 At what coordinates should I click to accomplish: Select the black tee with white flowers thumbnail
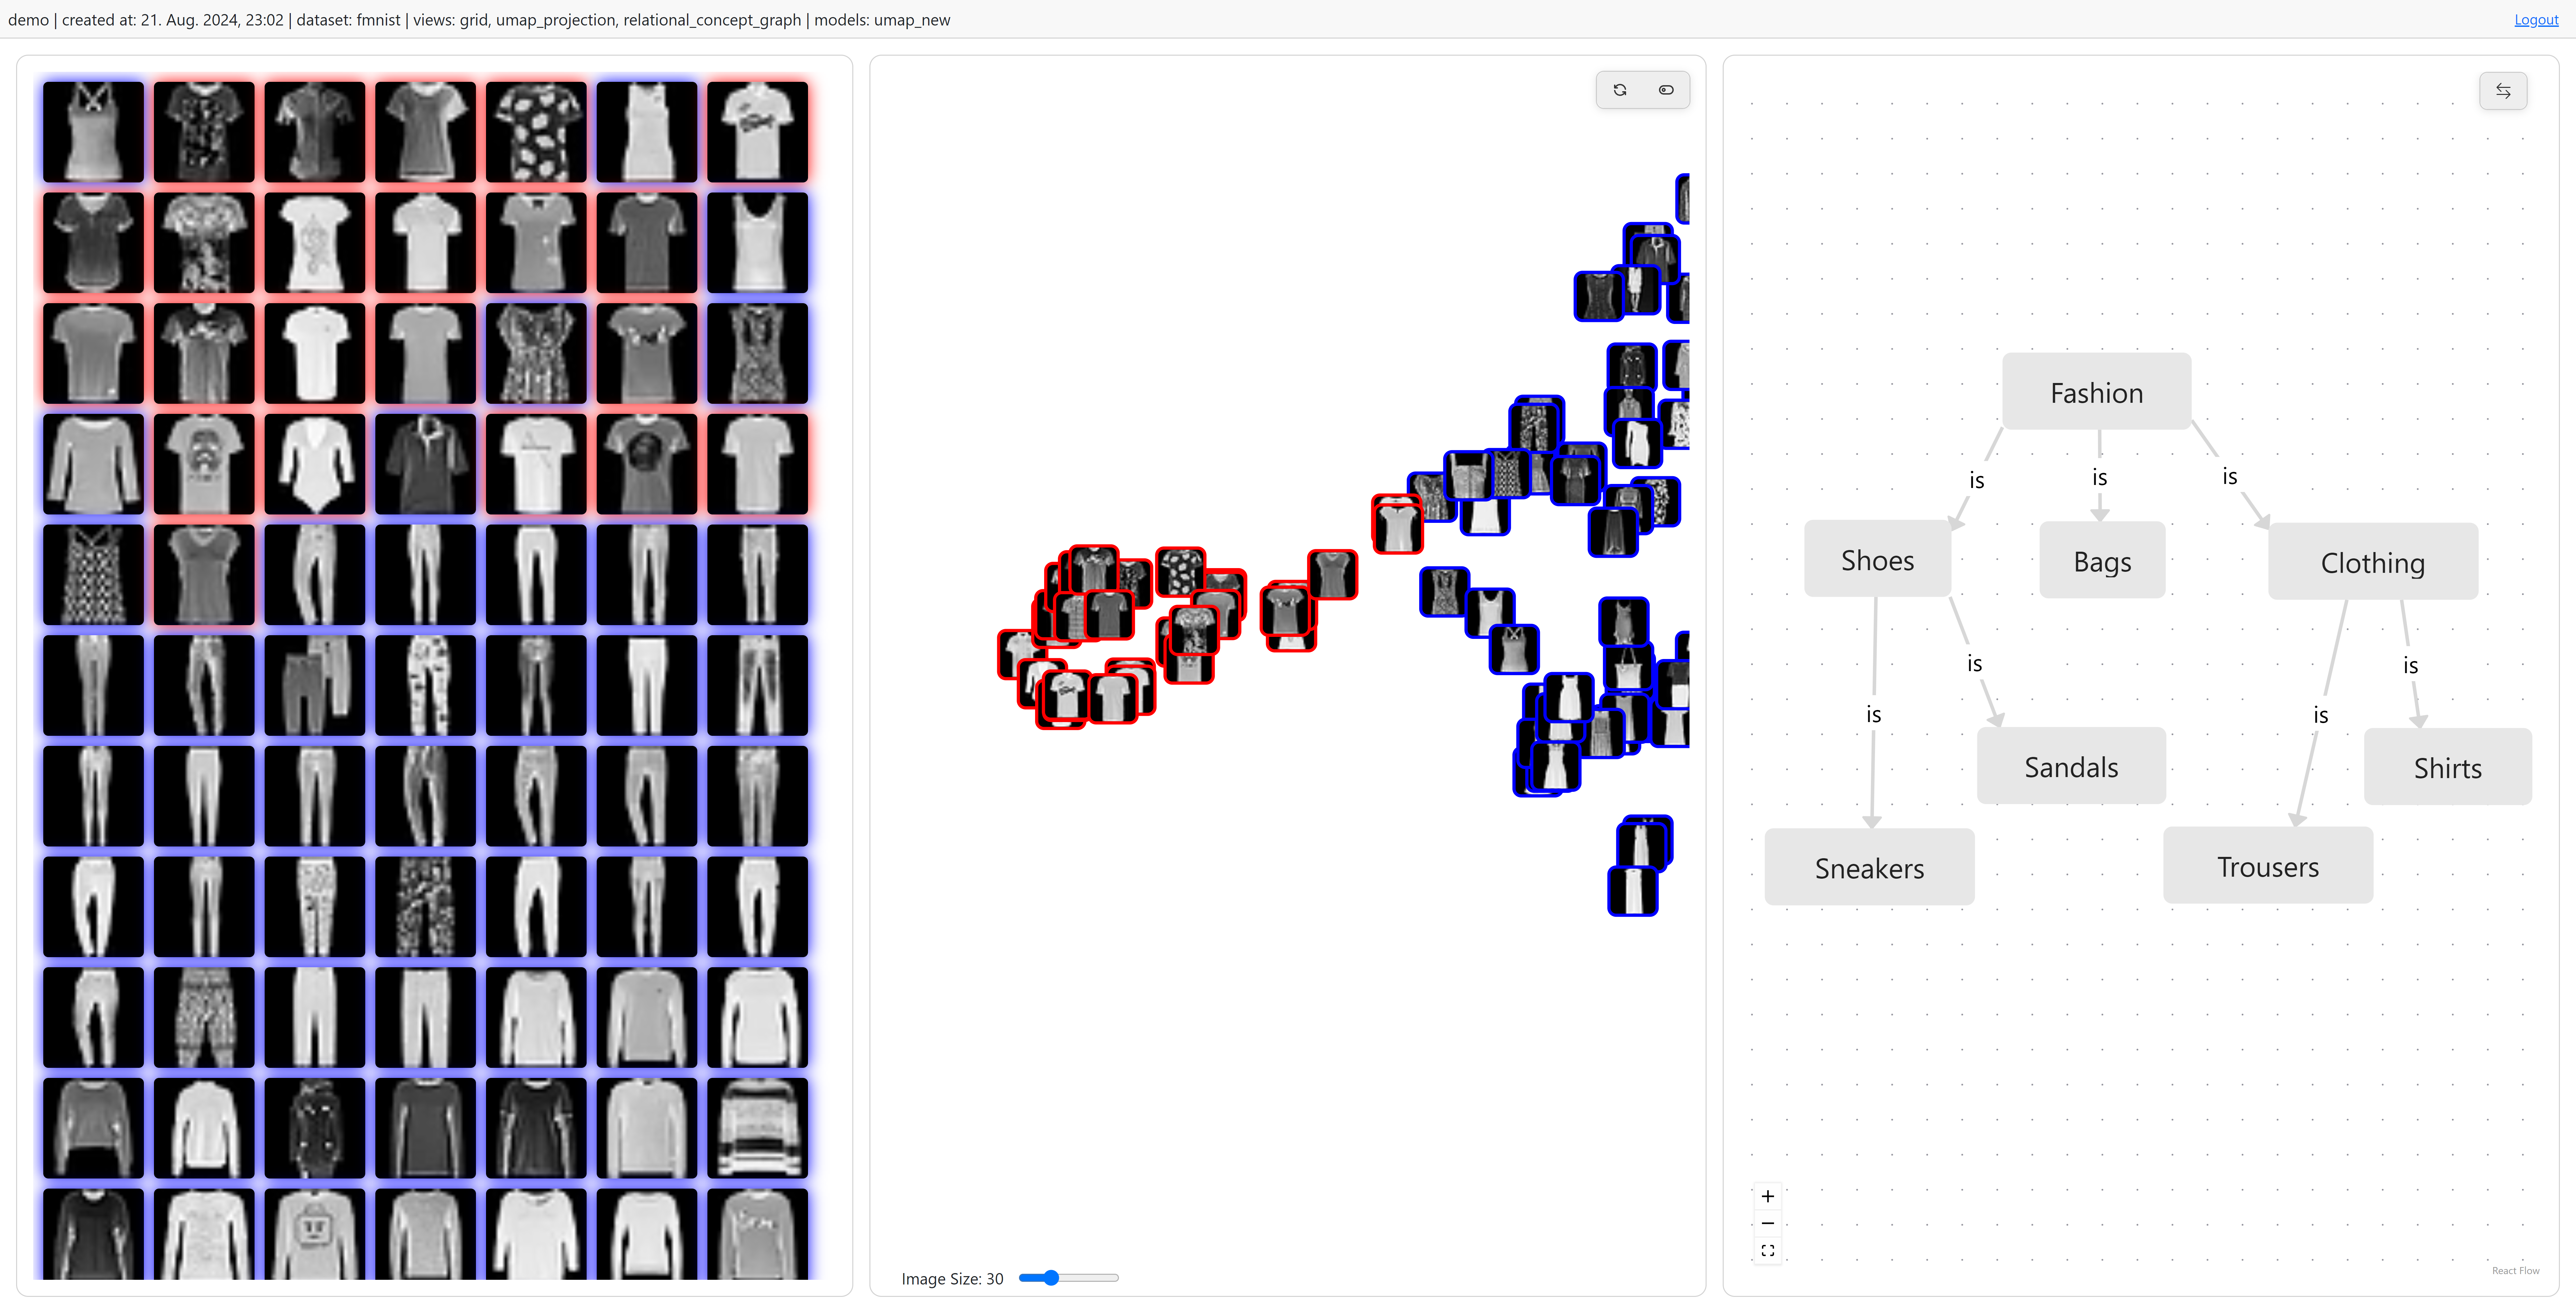tap(536, 132)
